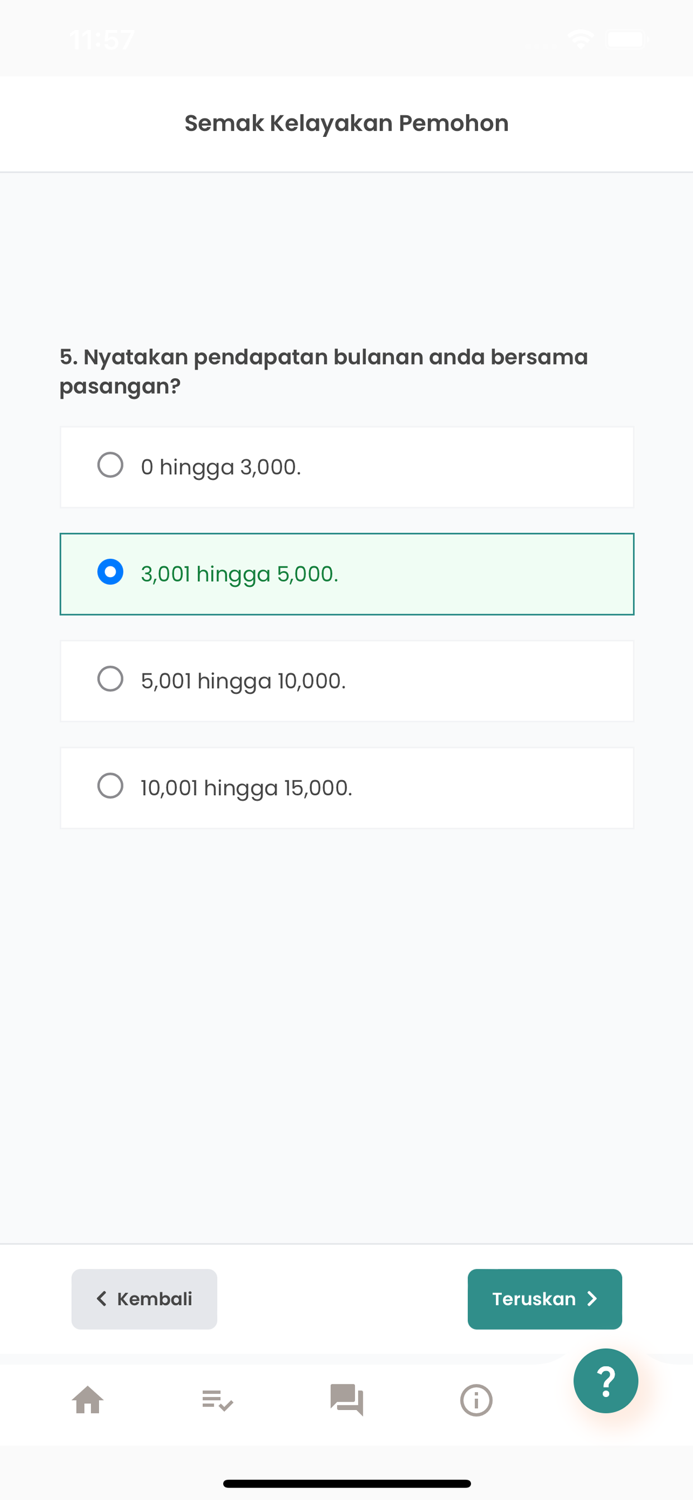Image resolution: width=693 pixels, height=1500 pixels.
Task: Tap the "5,001 hingga 10,000." option text
Action: click(x=243, y=681)
